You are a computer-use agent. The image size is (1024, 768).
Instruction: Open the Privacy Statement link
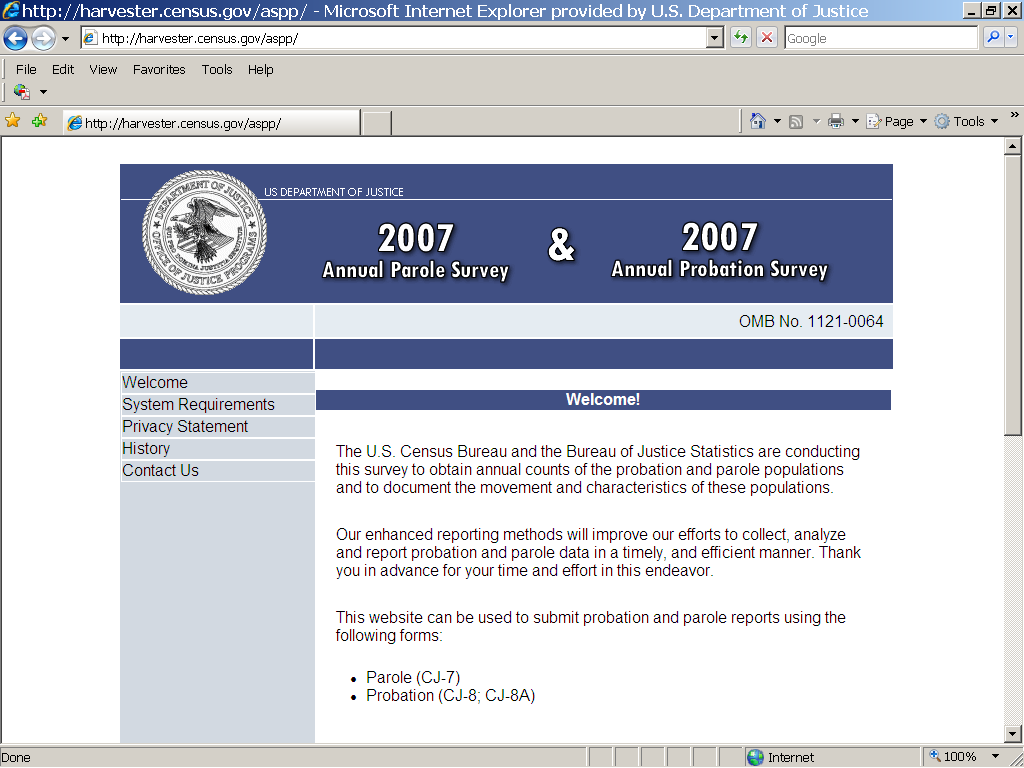[185, 426]
